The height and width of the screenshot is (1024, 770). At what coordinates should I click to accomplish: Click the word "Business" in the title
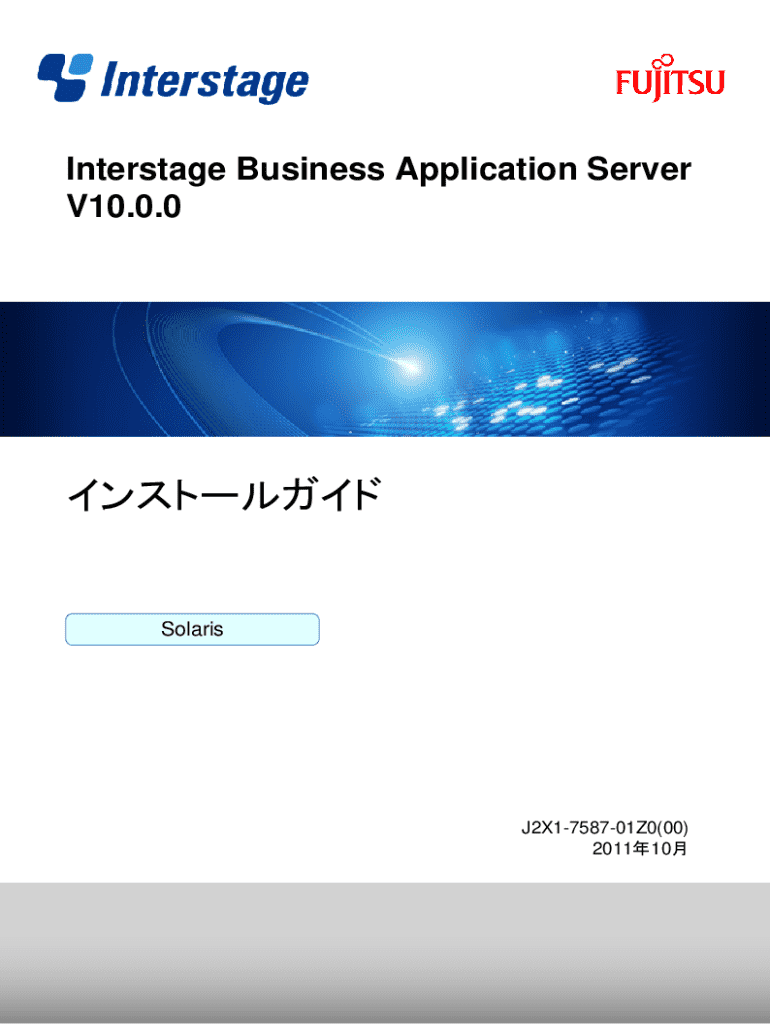[310, 170]
